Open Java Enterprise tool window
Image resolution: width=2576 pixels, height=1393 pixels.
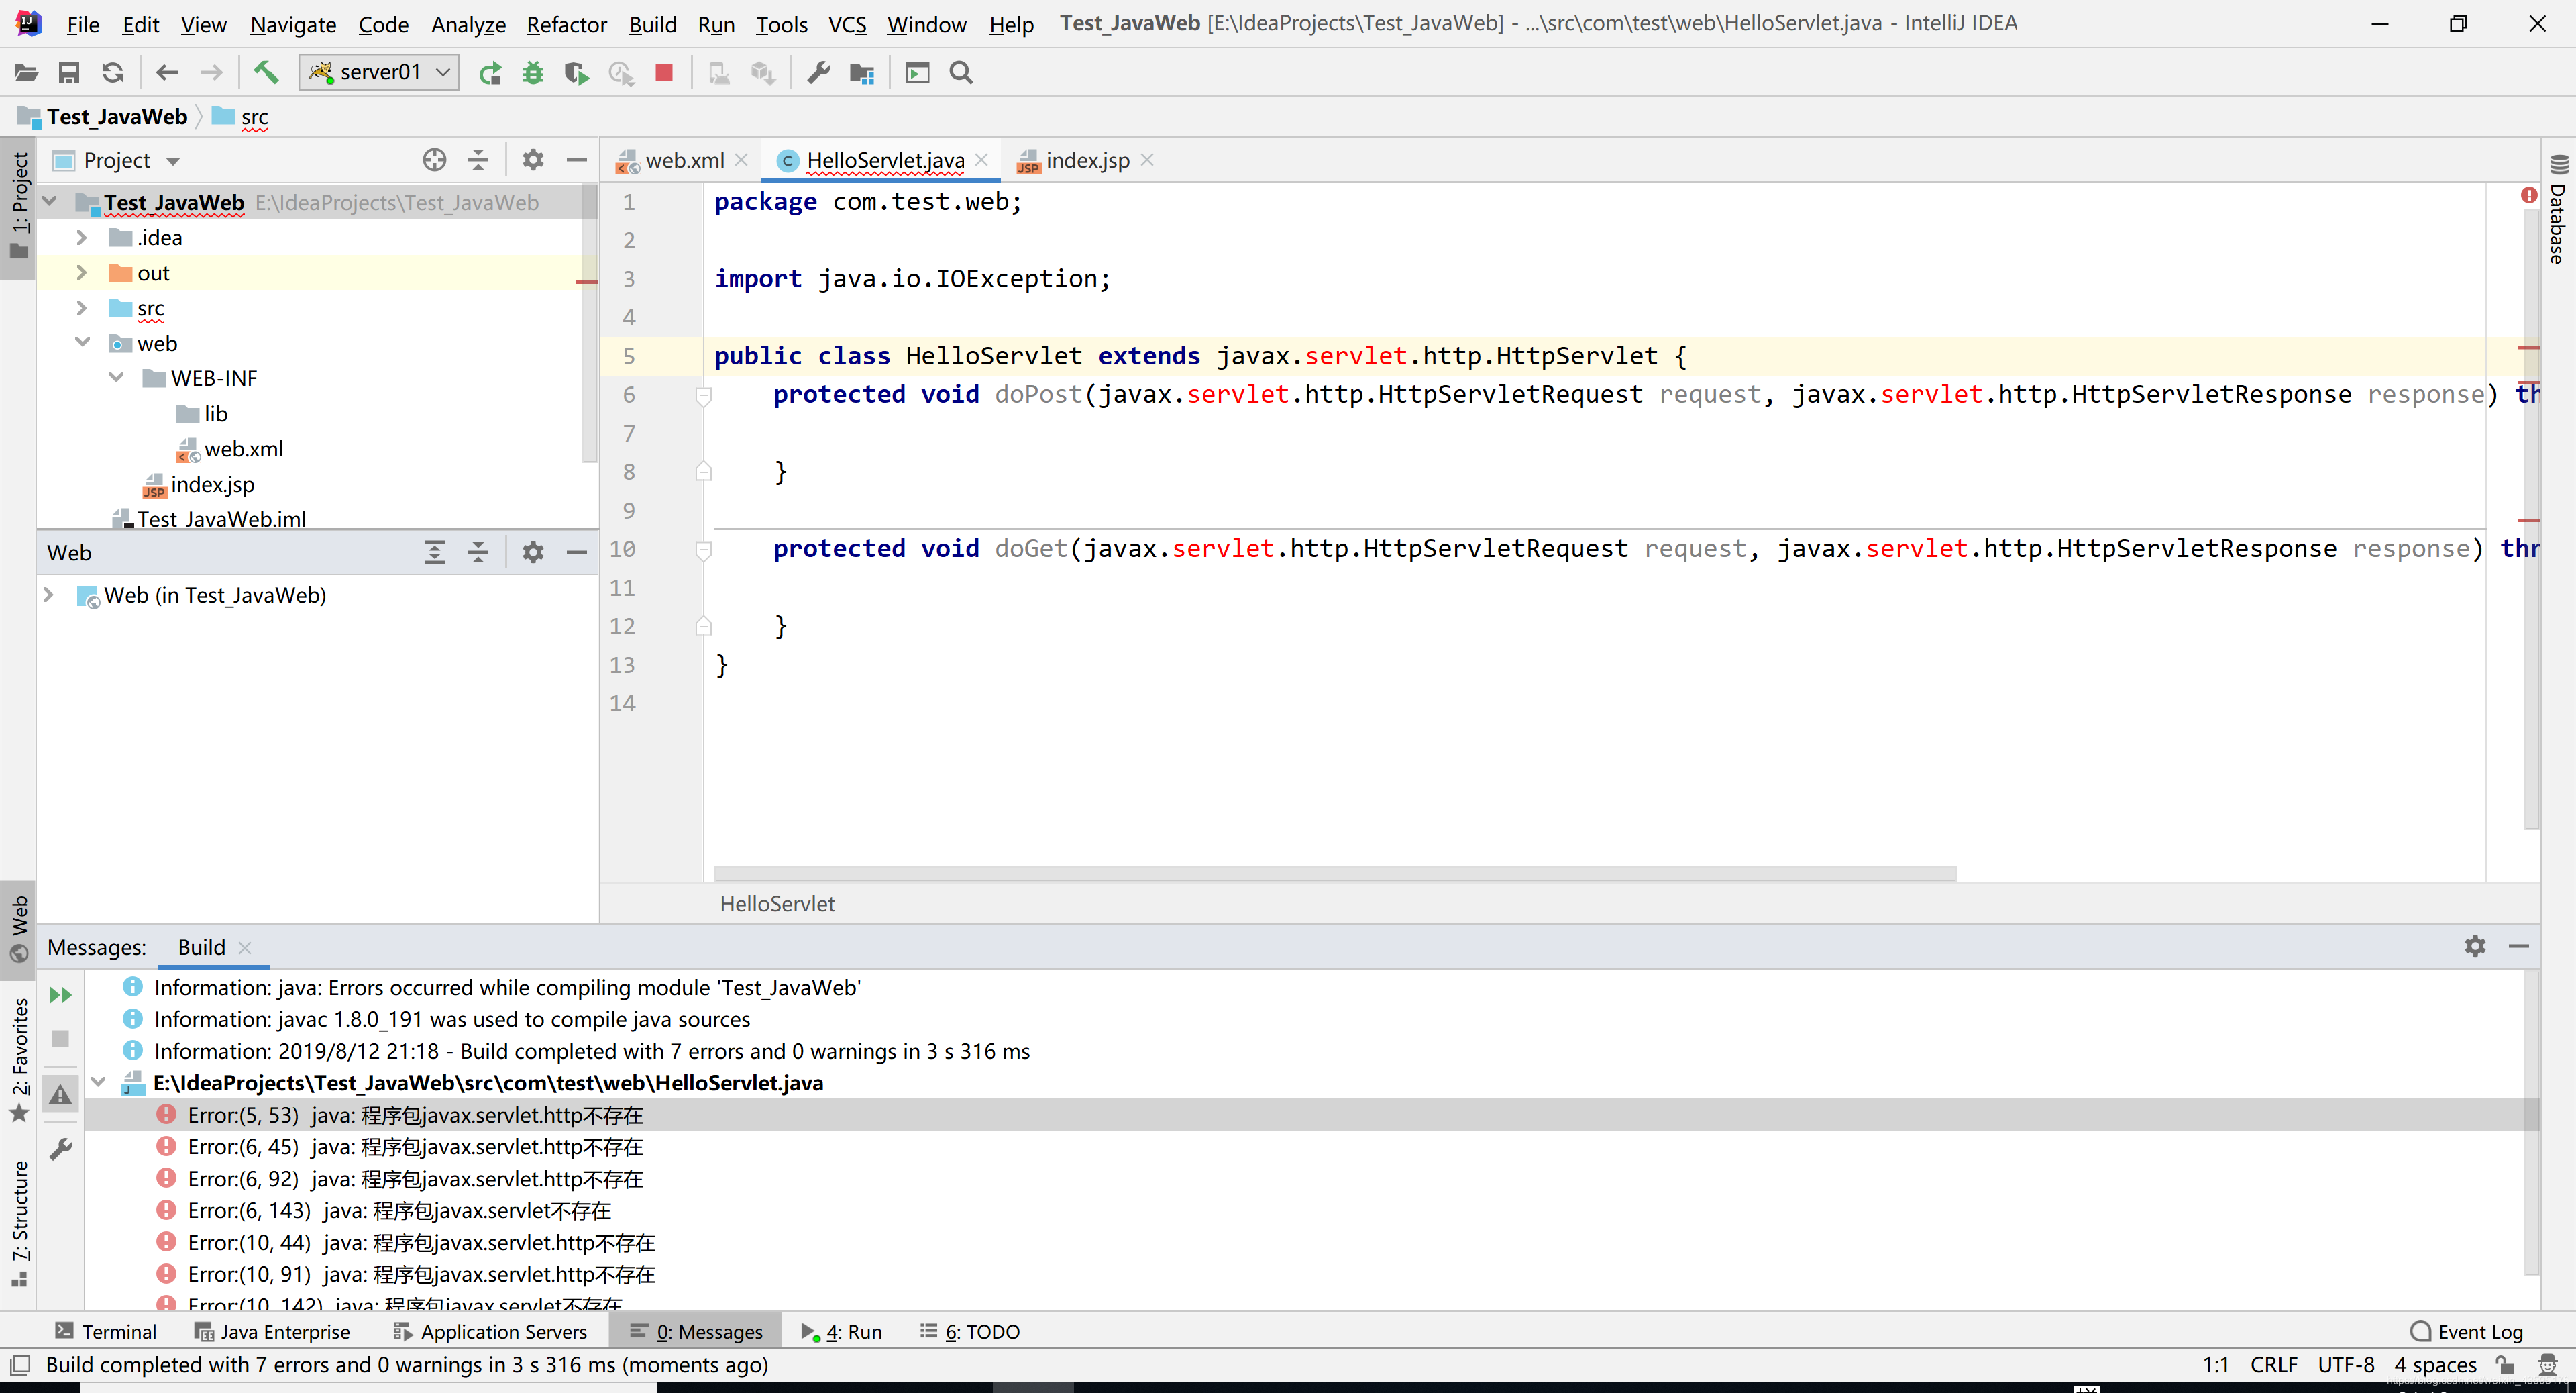272,1332
